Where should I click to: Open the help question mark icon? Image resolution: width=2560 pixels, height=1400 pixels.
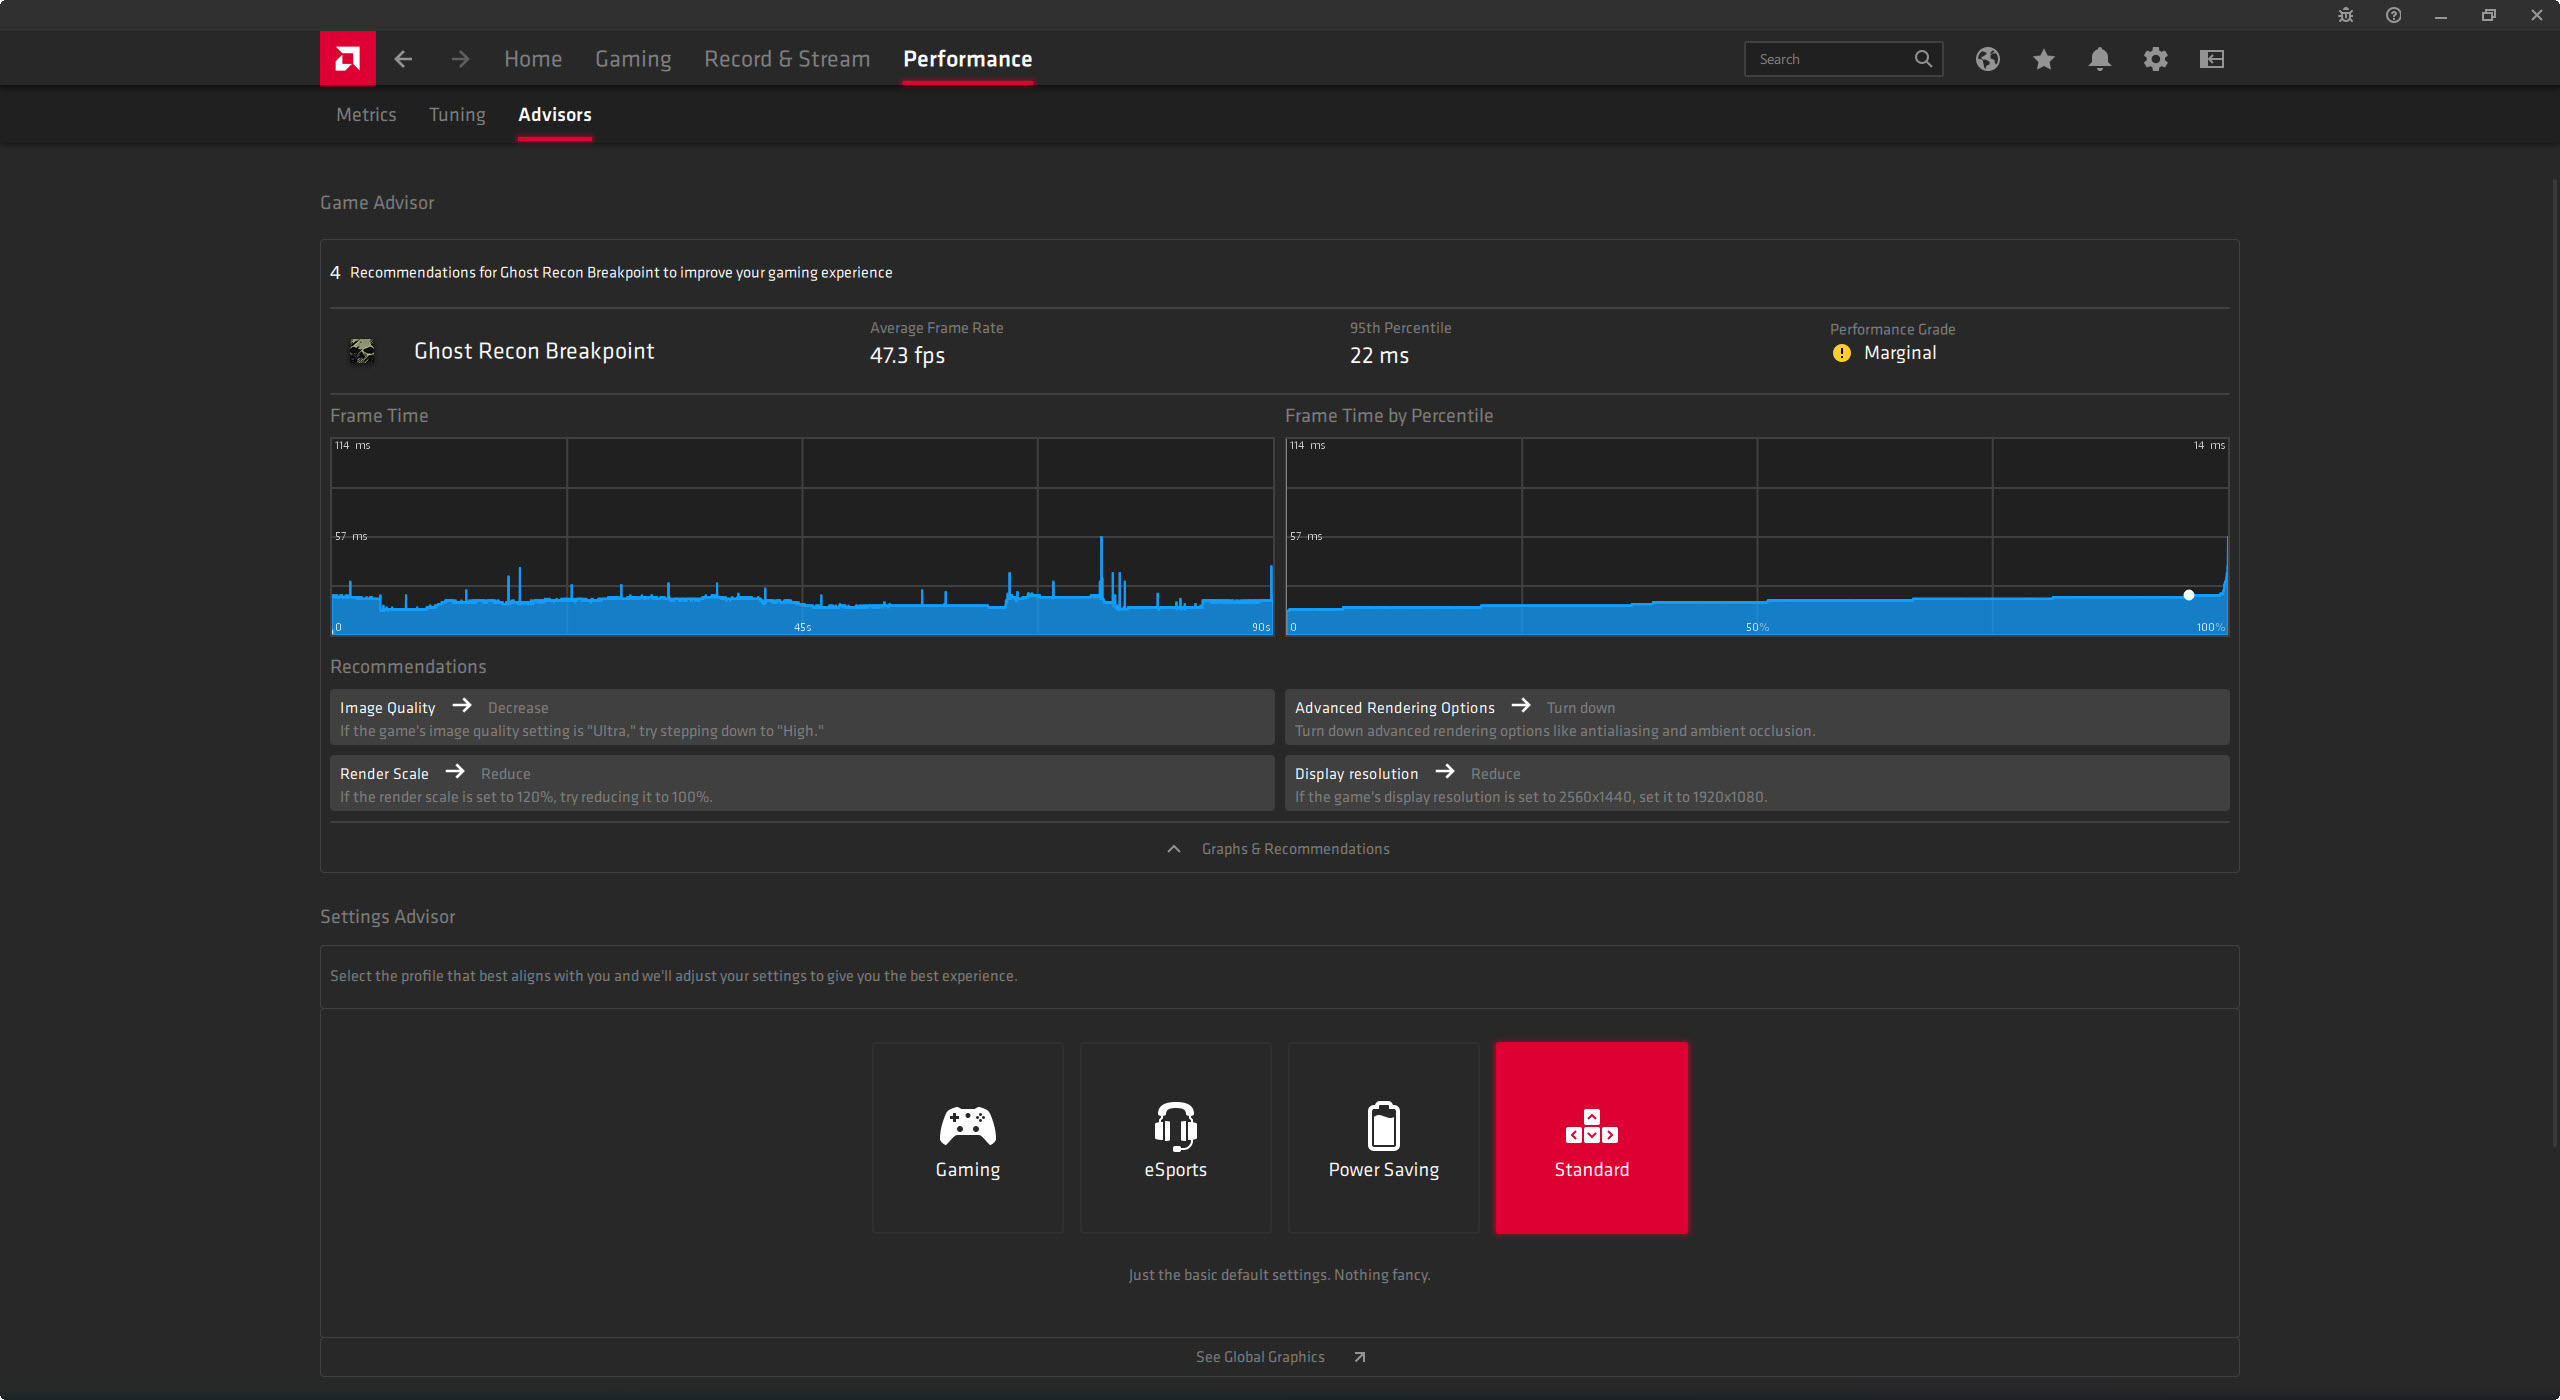(2394, 15)
